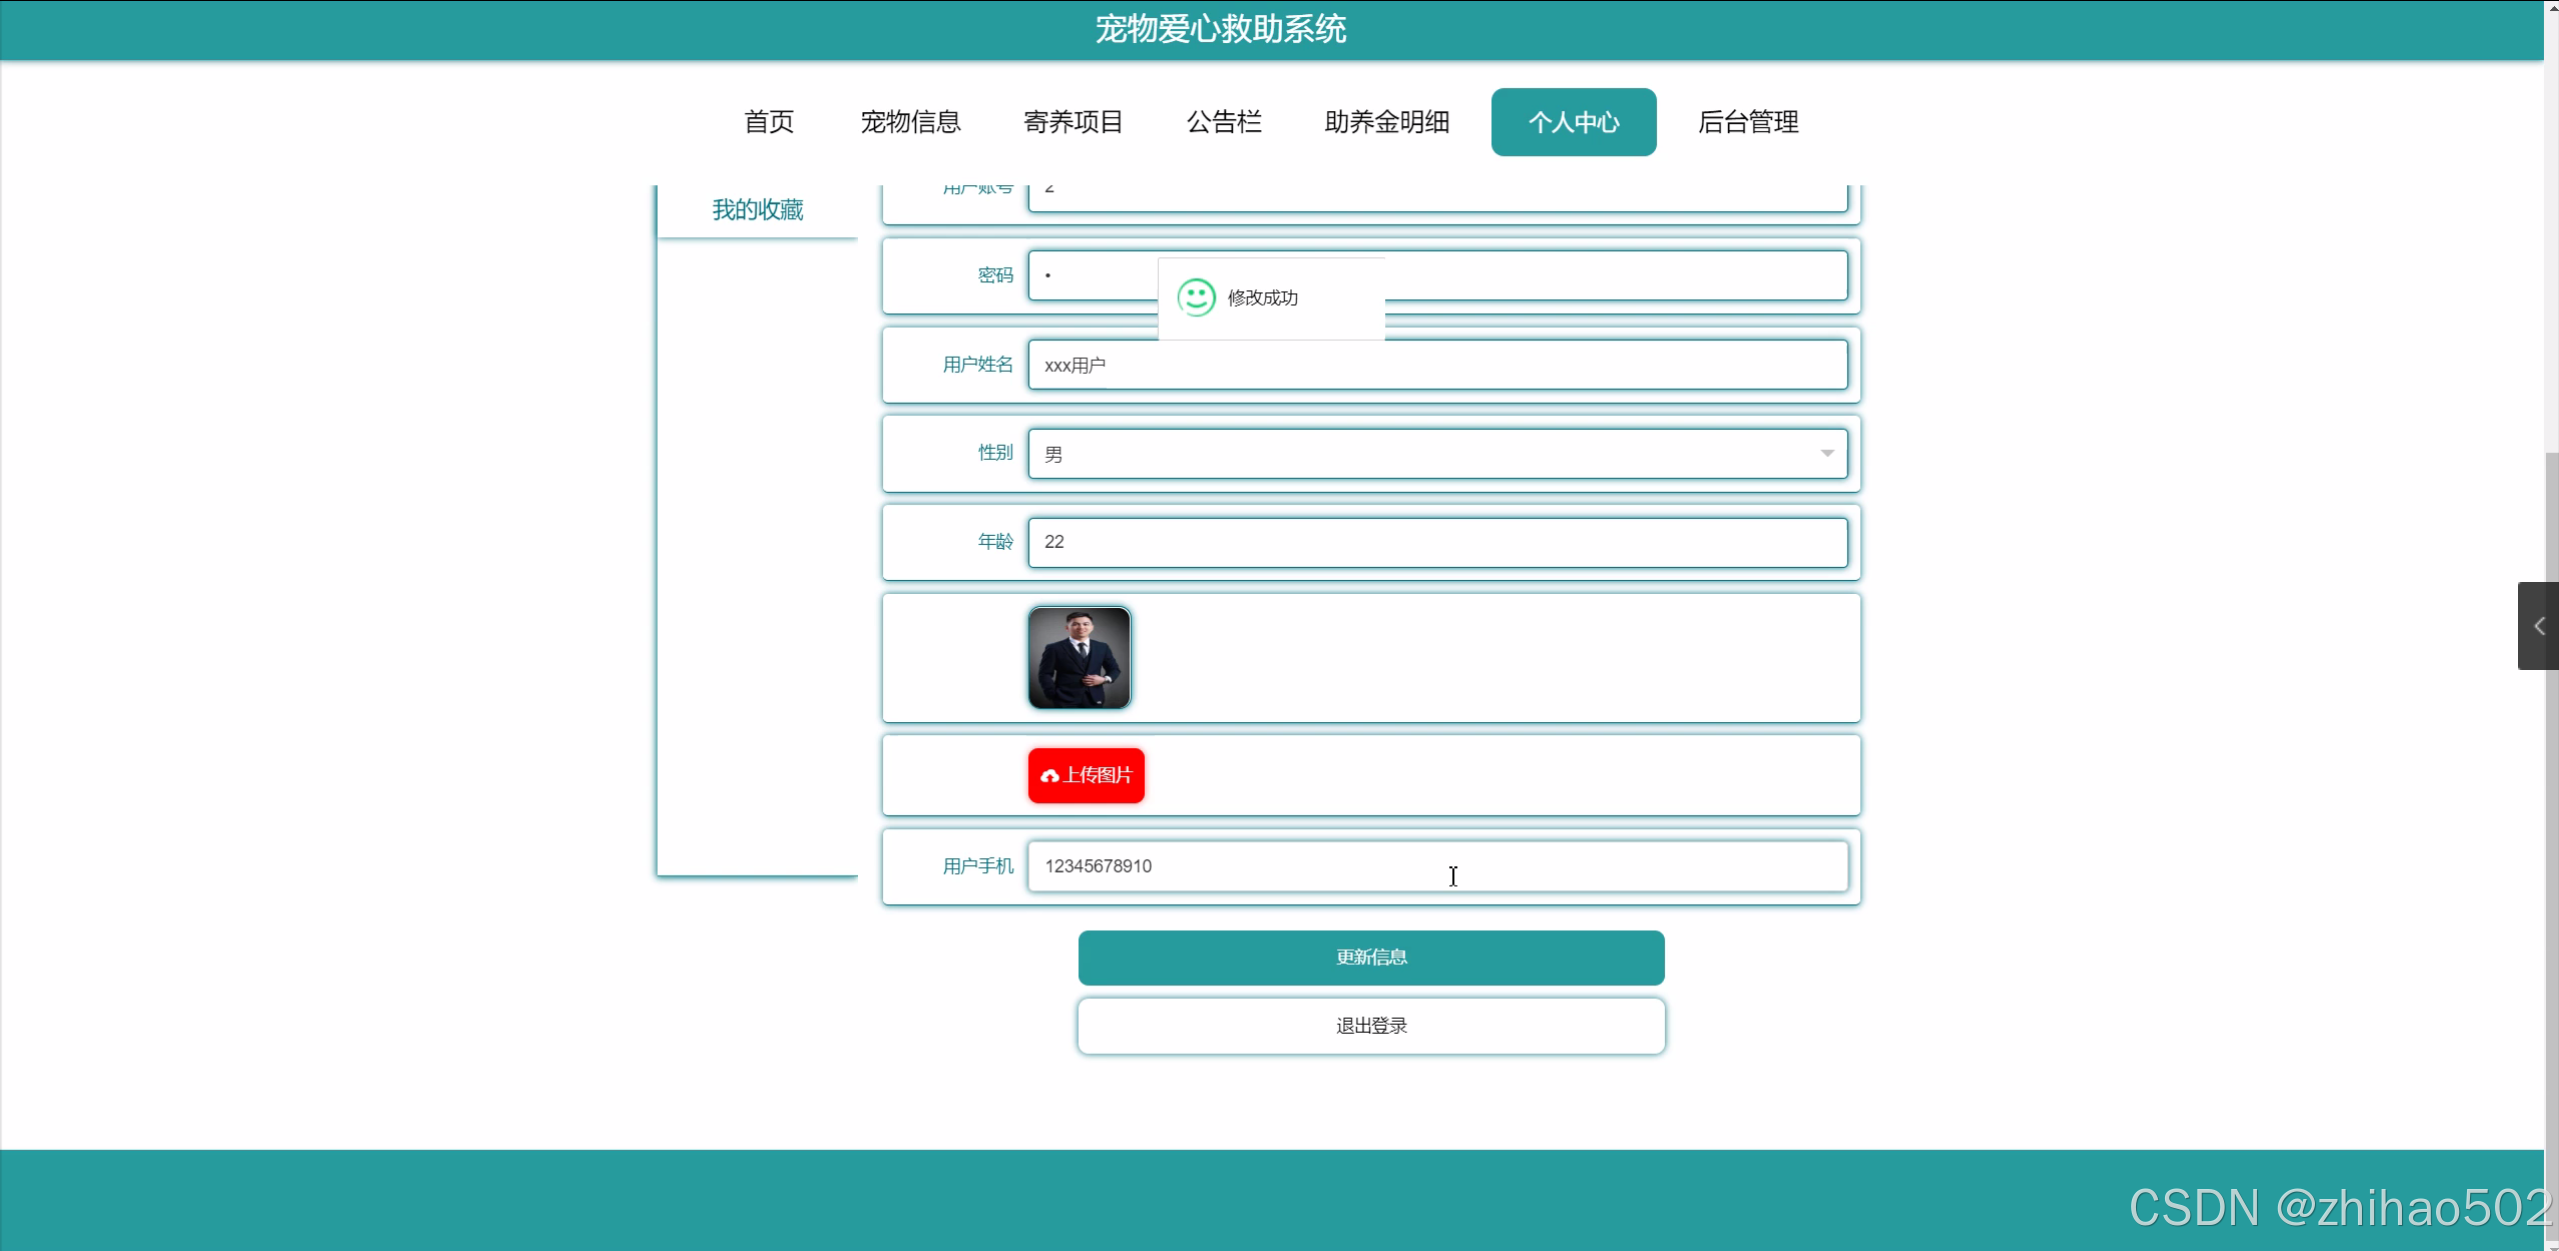Navigate to 助养金明细 page
The image size is (2559, 1251).
(1386, 122)
